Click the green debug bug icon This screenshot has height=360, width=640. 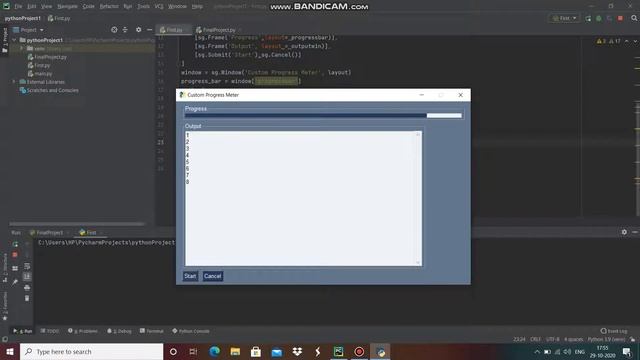coord(599,18)
